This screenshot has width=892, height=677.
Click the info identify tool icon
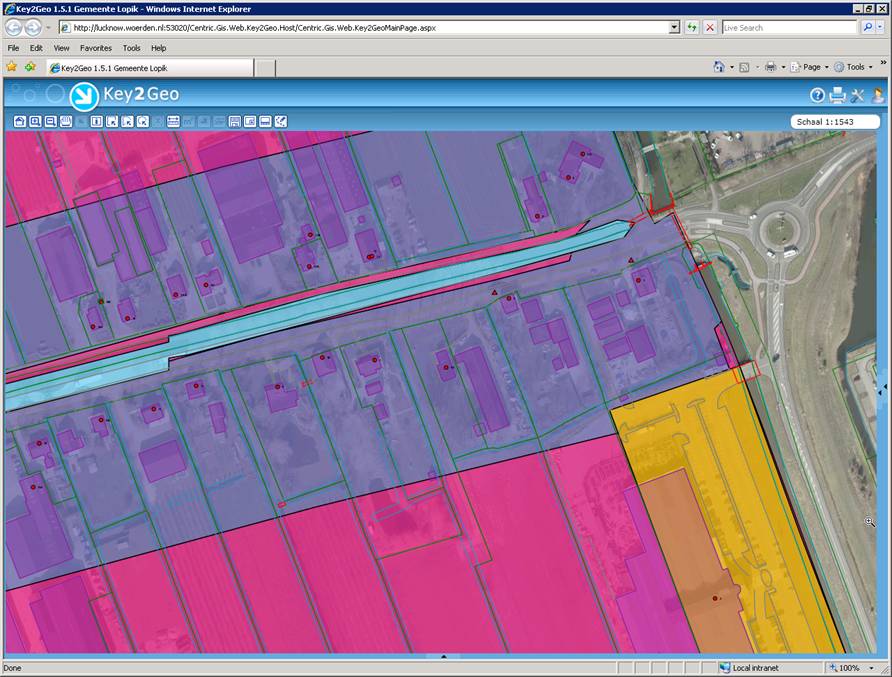97,121
